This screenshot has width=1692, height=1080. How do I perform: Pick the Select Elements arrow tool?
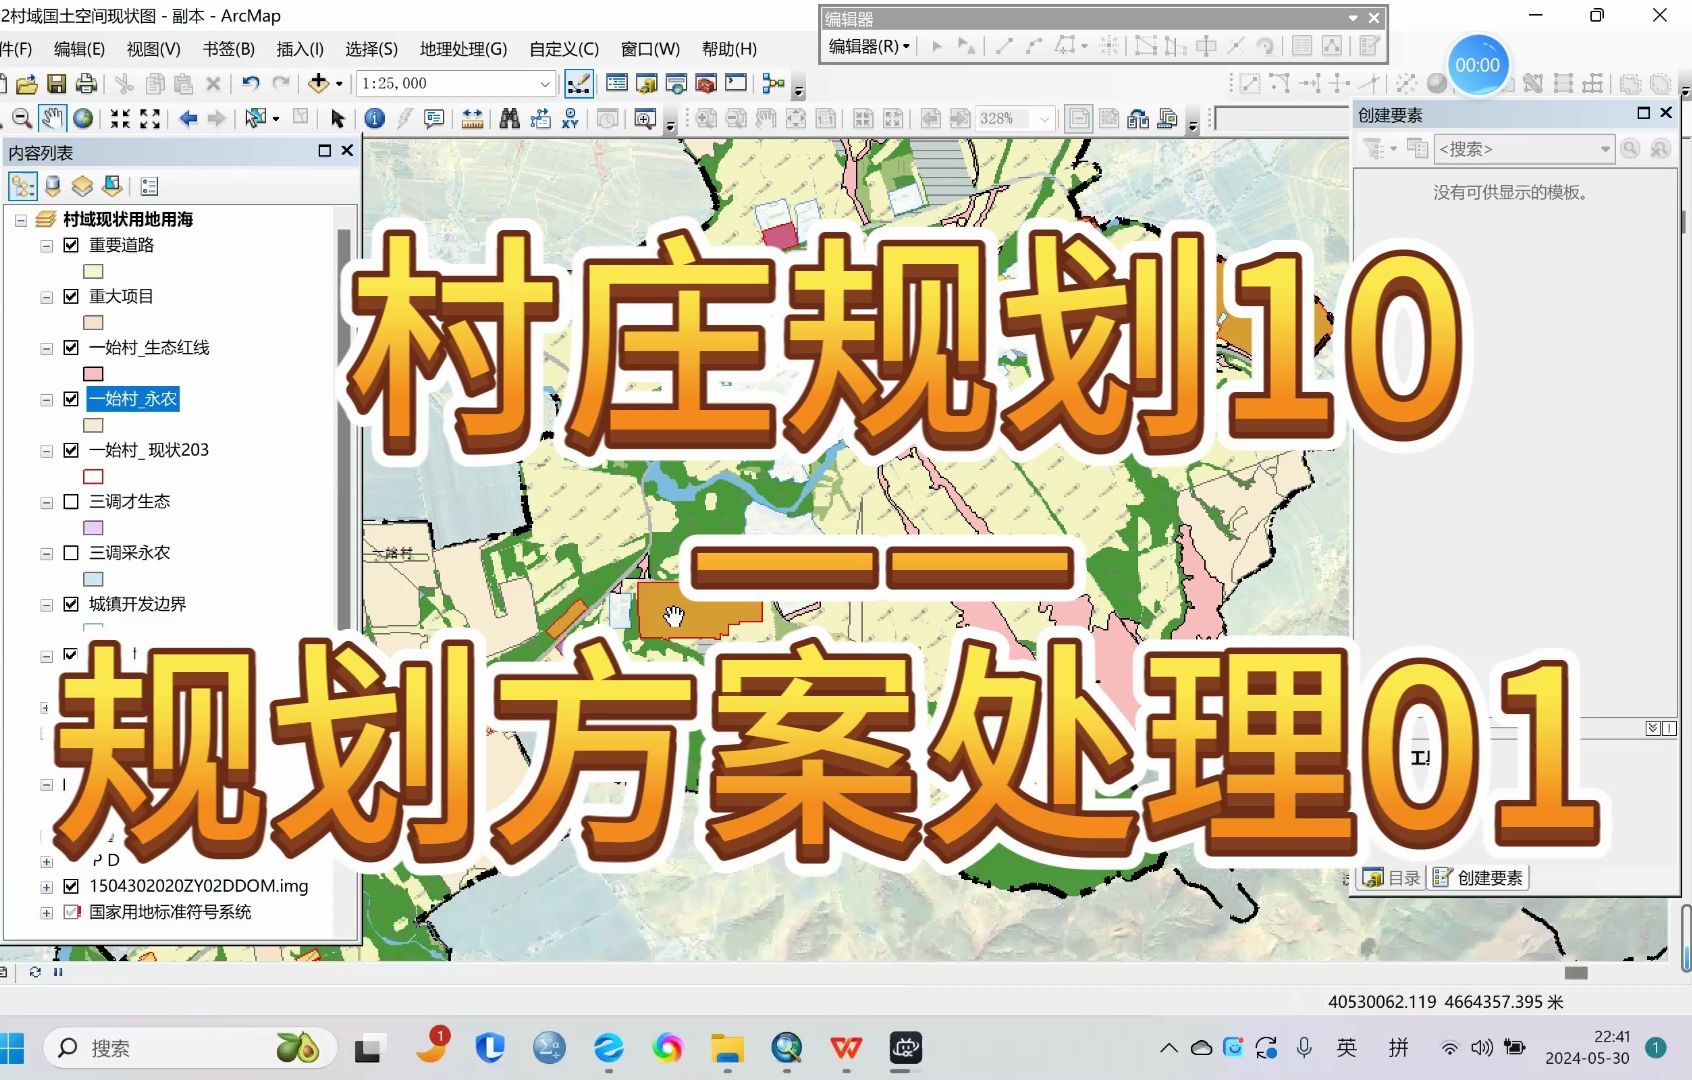pos(338,119)
